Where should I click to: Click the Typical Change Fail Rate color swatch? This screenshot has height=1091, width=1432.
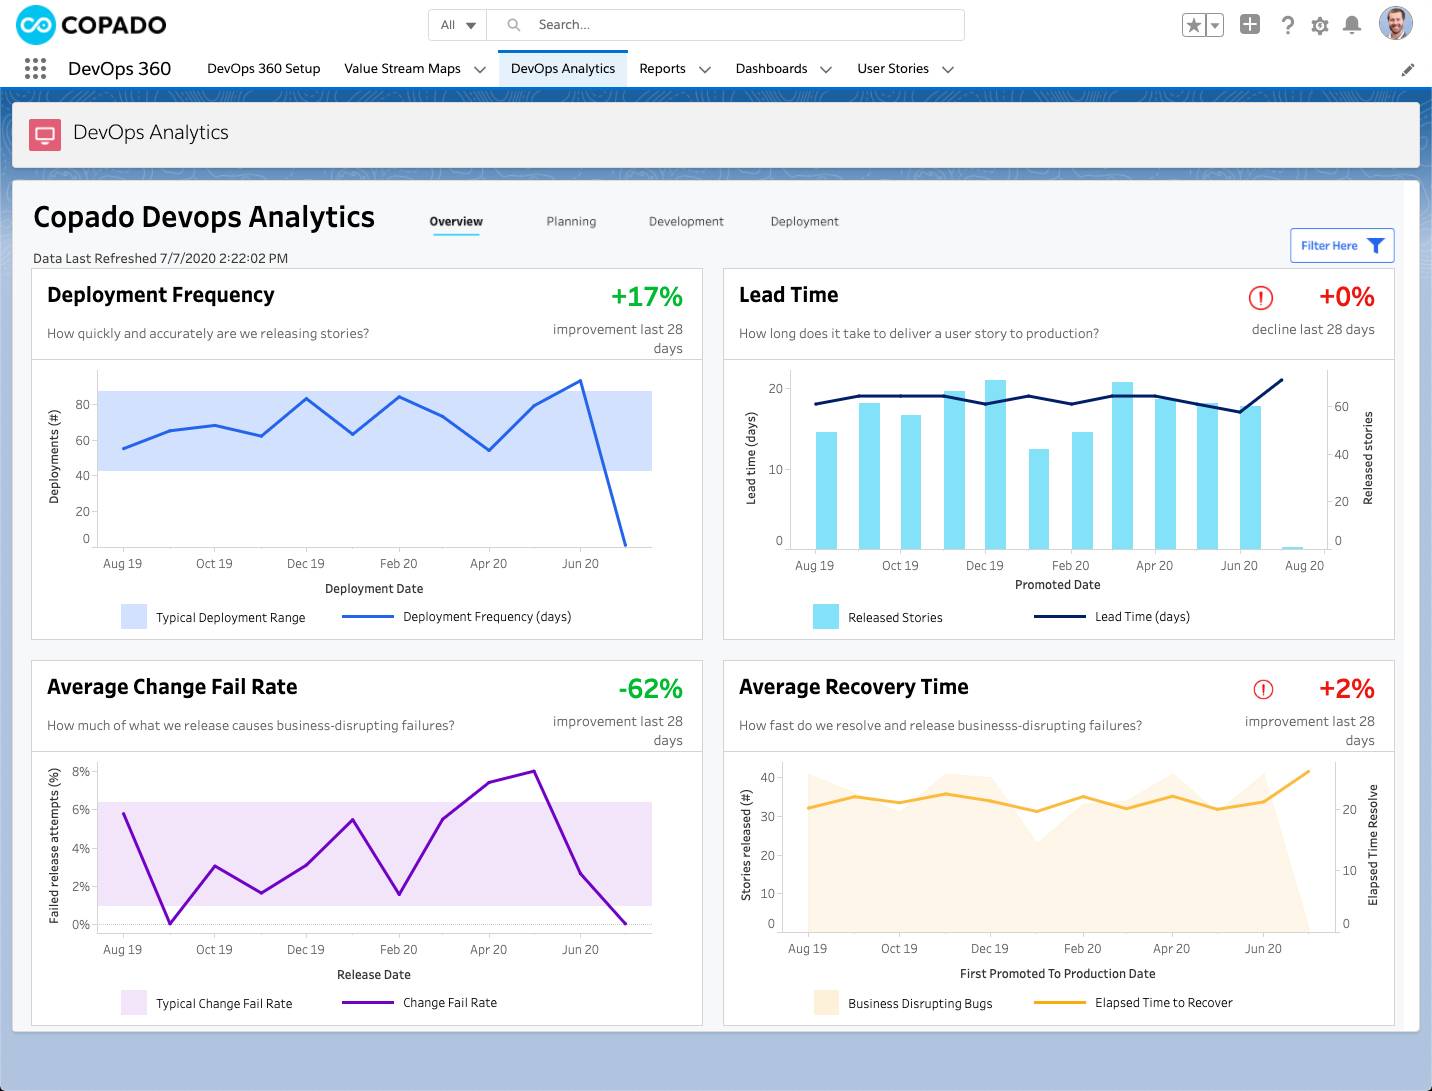(133, 1002)
